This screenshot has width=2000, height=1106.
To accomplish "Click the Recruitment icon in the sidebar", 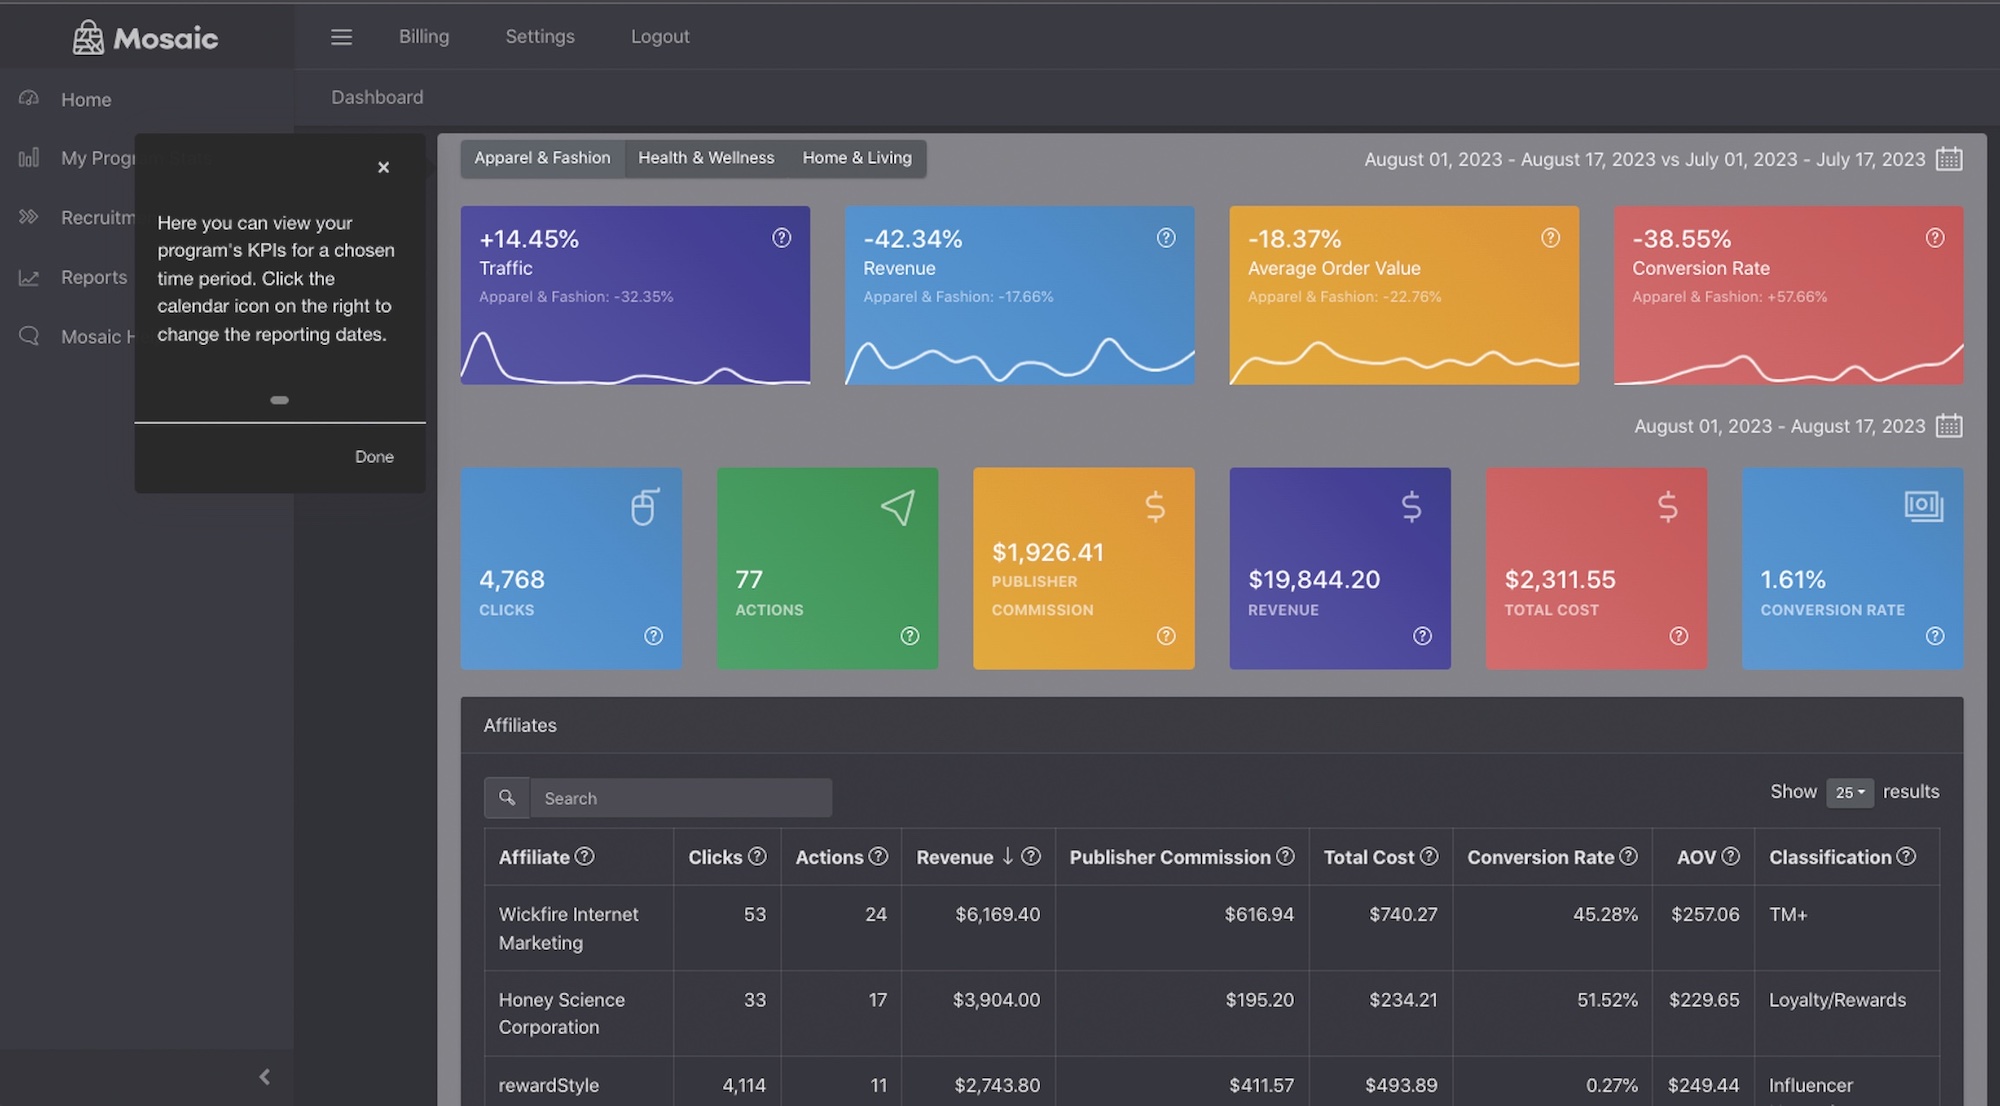I will tap(28, 217).
